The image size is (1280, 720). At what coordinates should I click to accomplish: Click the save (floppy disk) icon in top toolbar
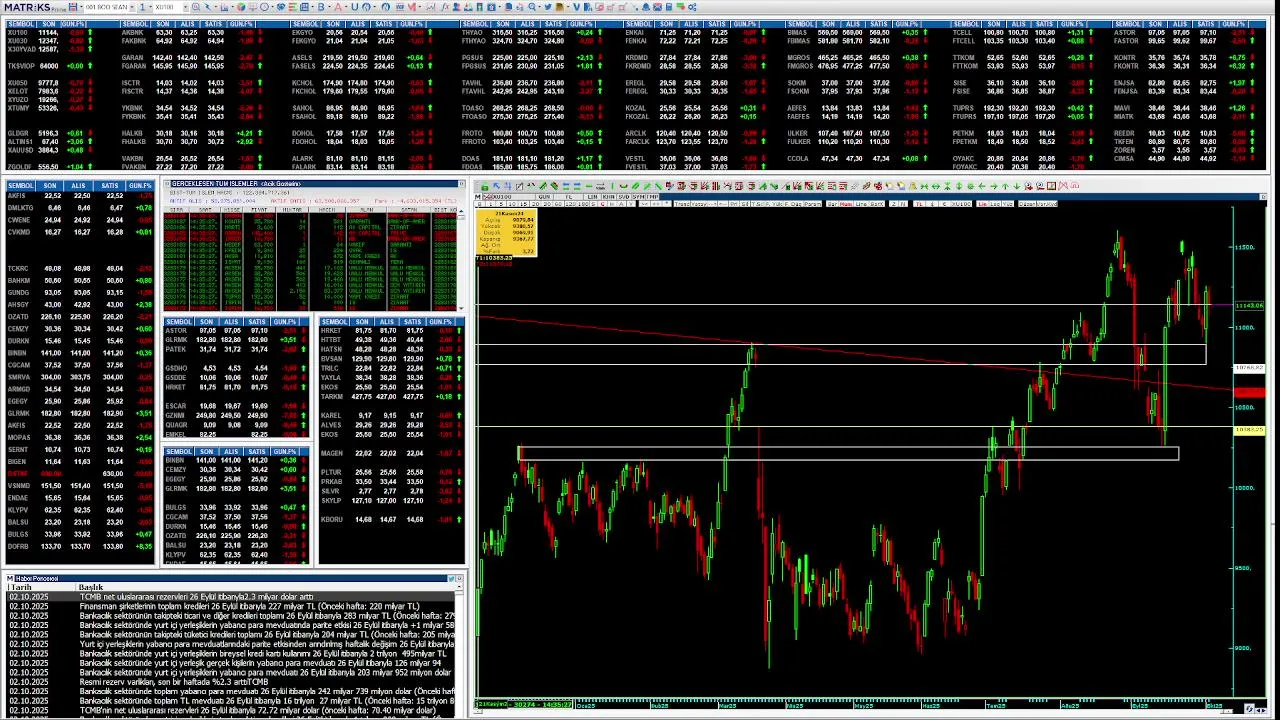coord(73,7)
